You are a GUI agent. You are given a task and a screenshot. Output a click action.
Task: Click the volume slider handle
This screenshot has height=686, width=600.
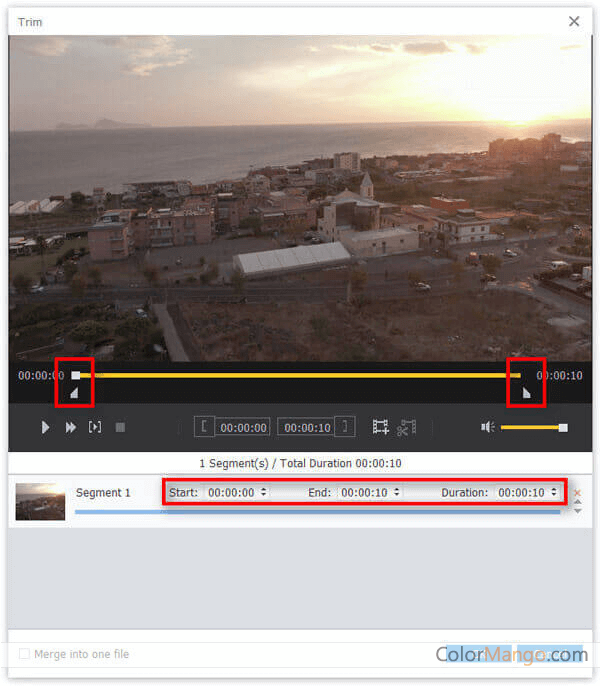pos(563,427)
